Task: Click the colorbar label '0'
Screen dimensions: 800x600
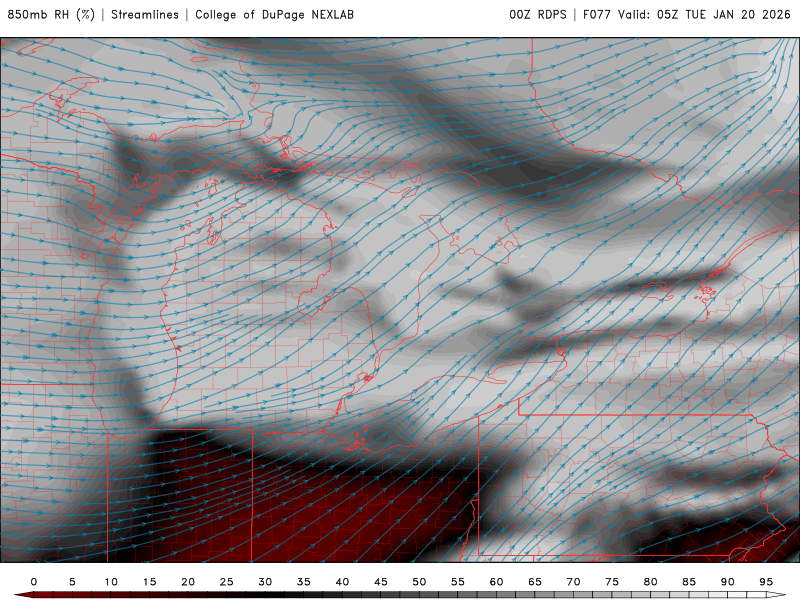Action: click(34, 582)
